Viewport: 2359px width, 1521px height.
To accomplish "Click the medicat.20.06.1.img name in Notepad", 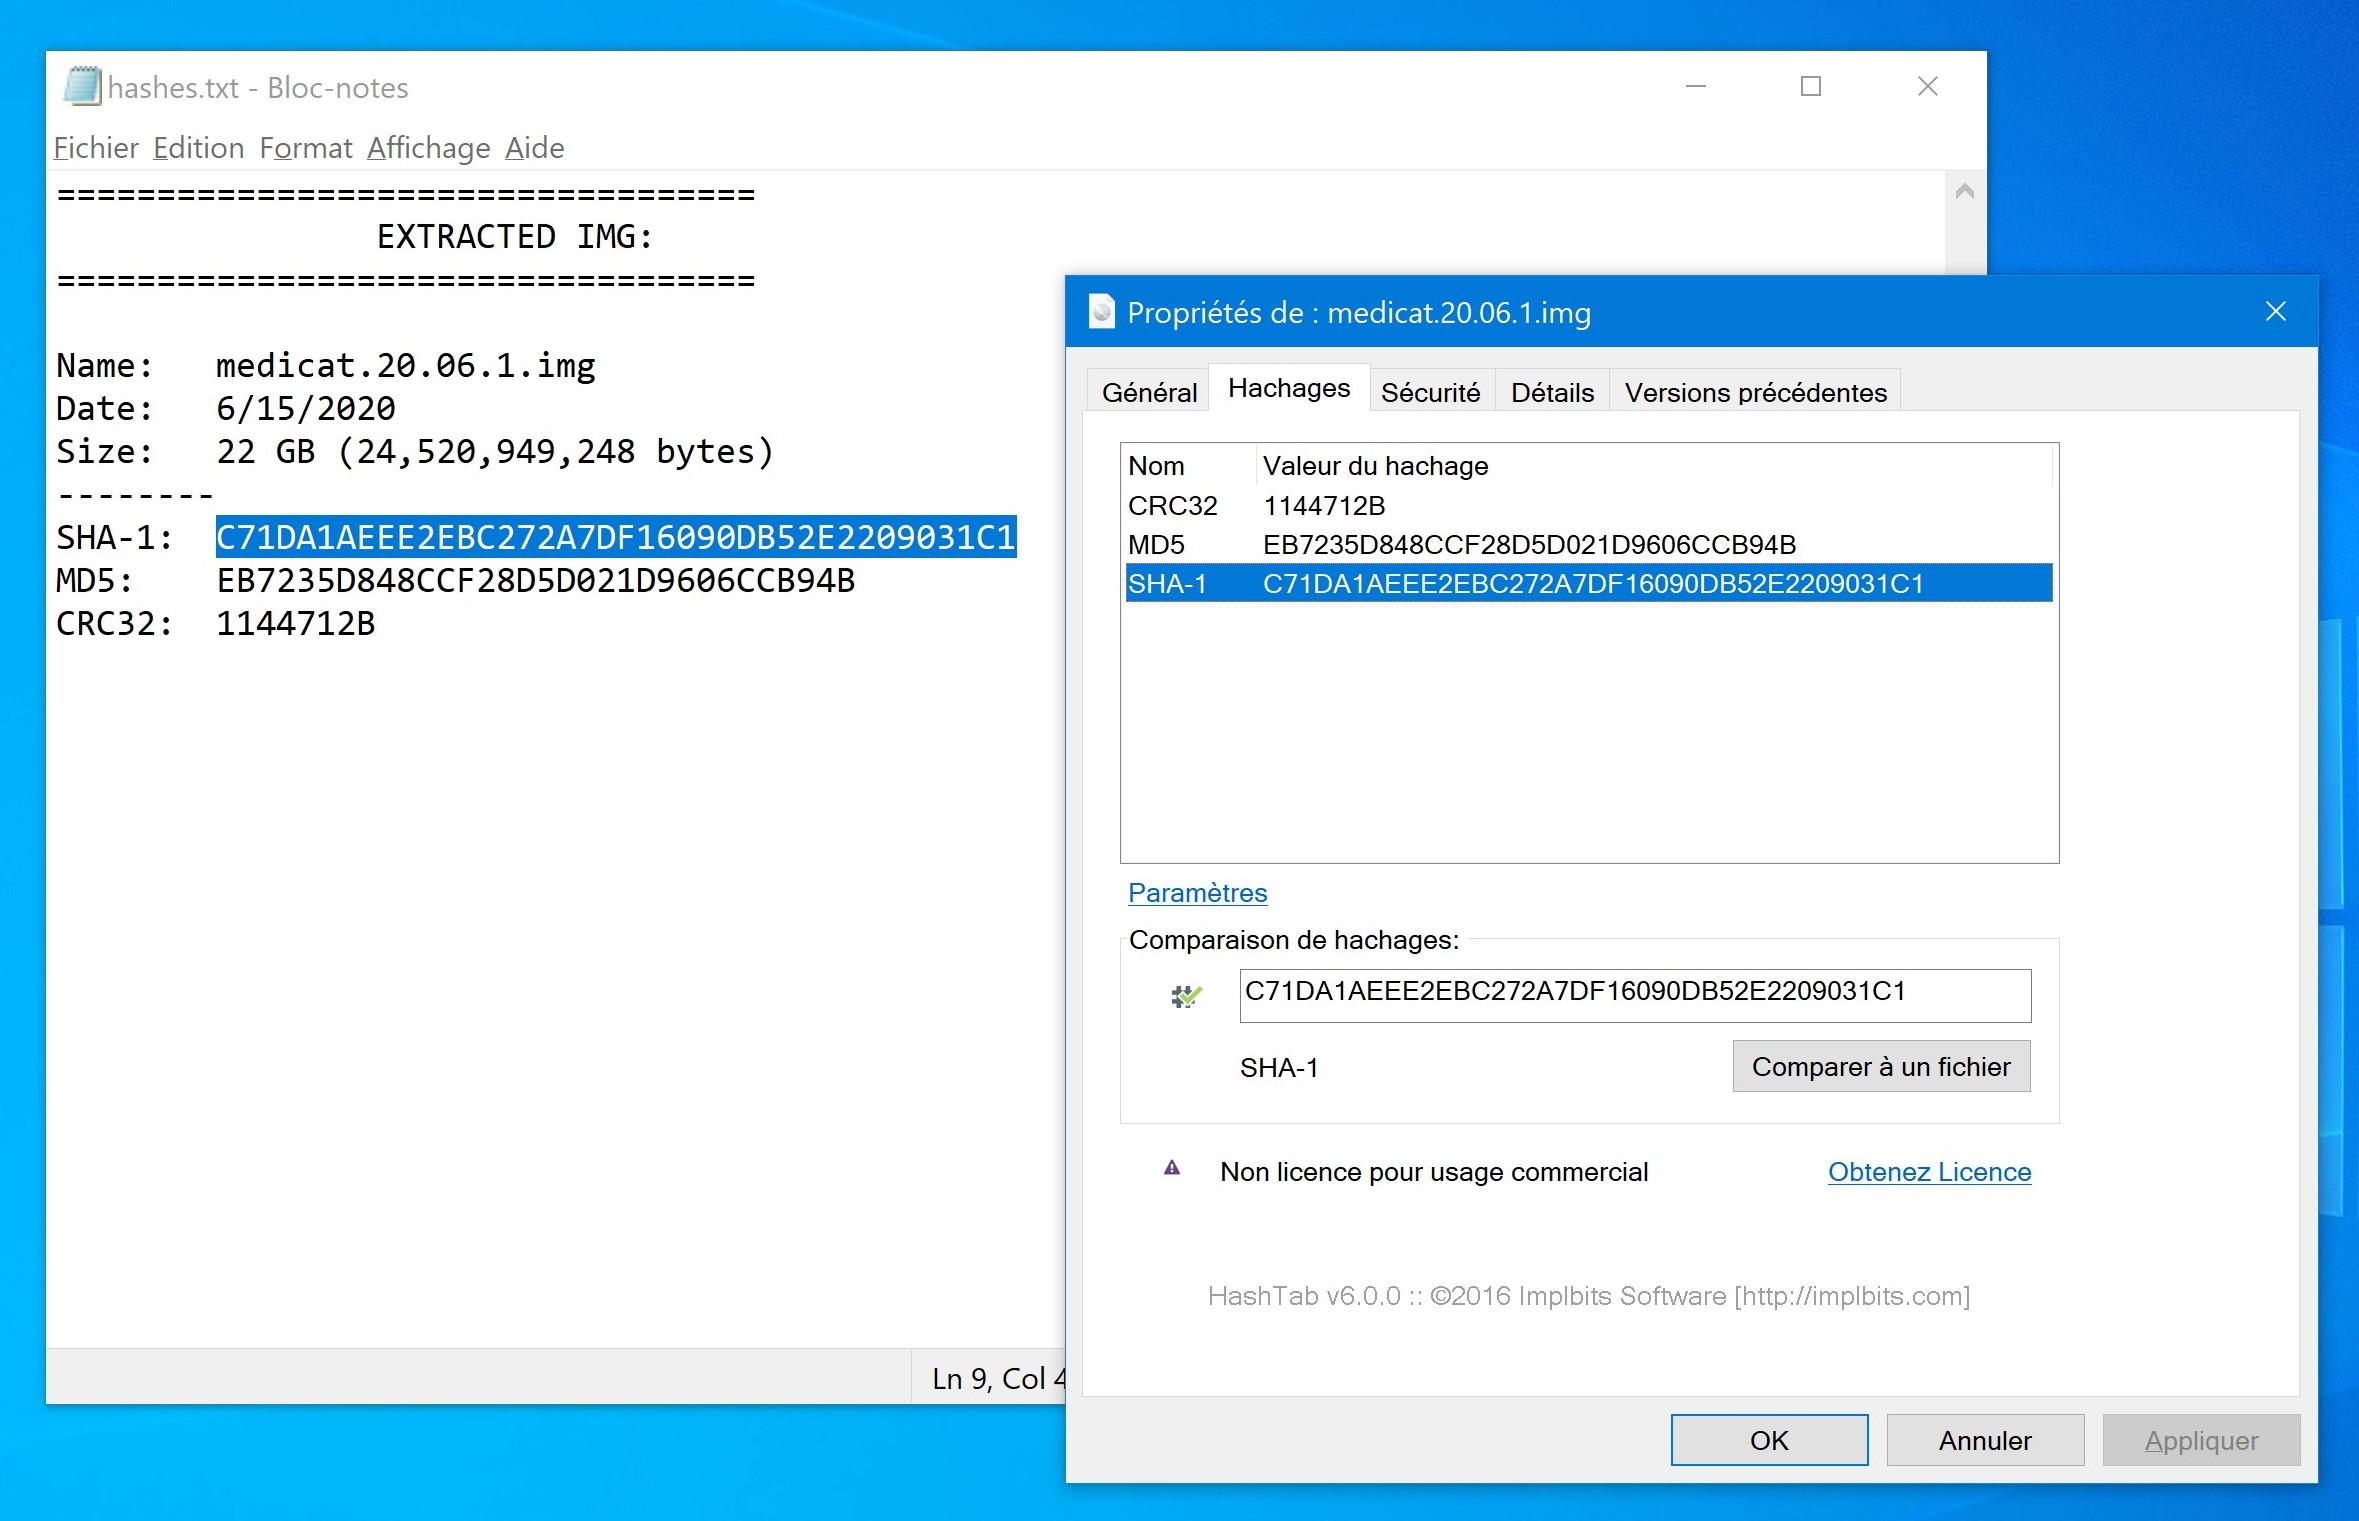I will click(405, 365).
